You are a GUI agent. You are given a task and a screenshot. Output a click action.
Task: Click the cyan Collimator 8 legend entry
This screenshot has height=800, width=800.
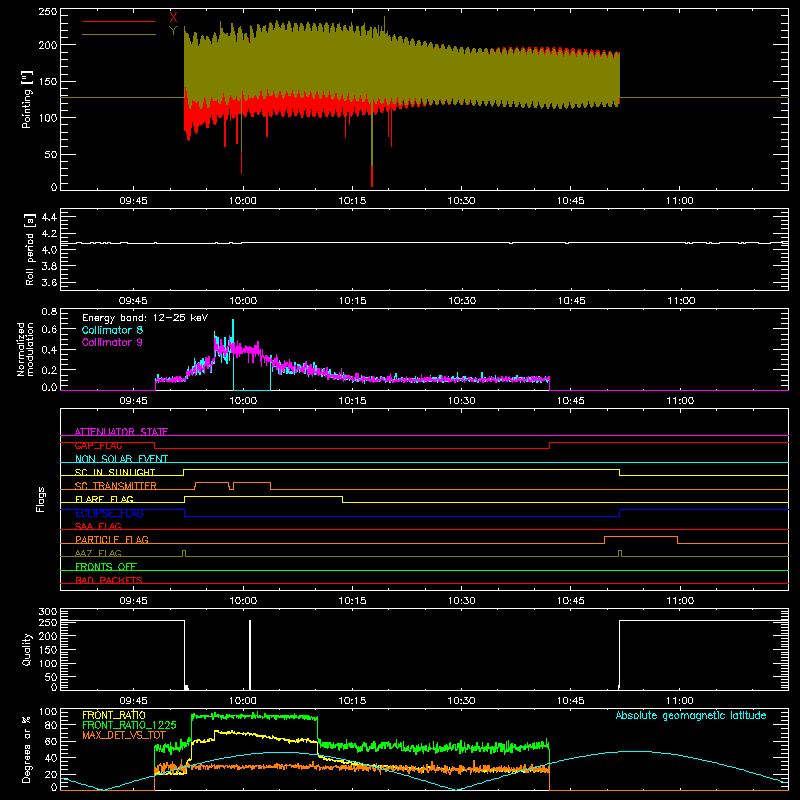tap(112, 330)
